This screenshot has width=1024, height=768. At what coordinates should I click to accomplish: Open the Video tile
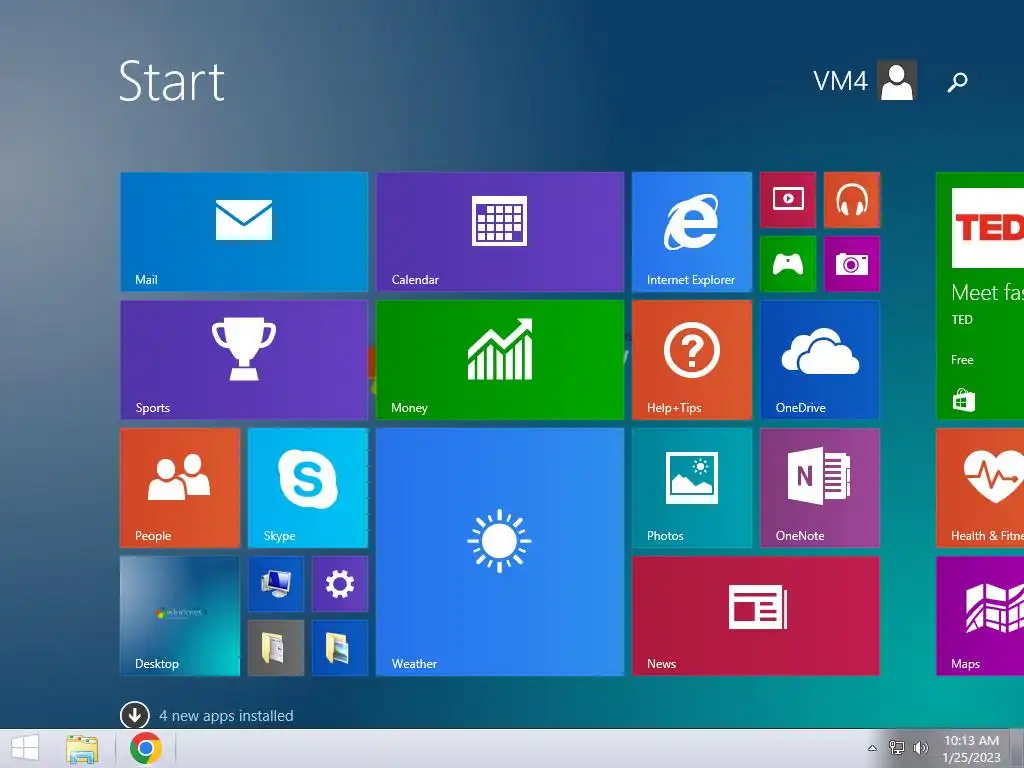[x=788, y=200]
